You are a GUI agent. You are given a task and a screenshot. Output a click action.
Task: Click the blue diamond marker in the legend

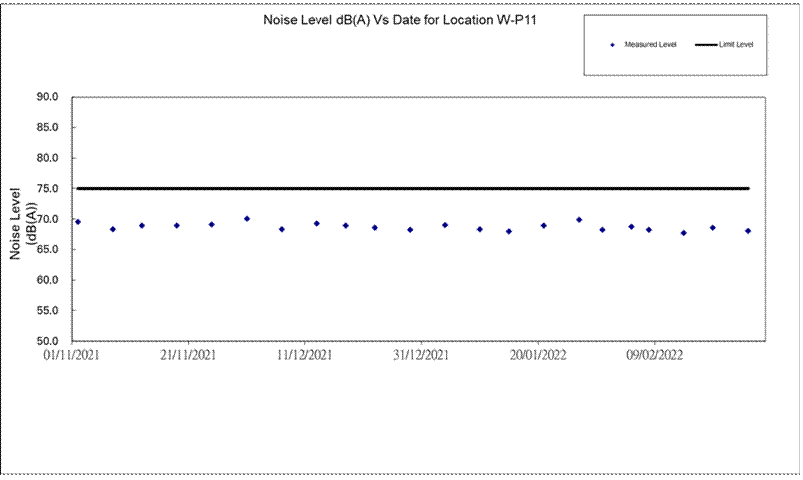click(x=611, y=45)
